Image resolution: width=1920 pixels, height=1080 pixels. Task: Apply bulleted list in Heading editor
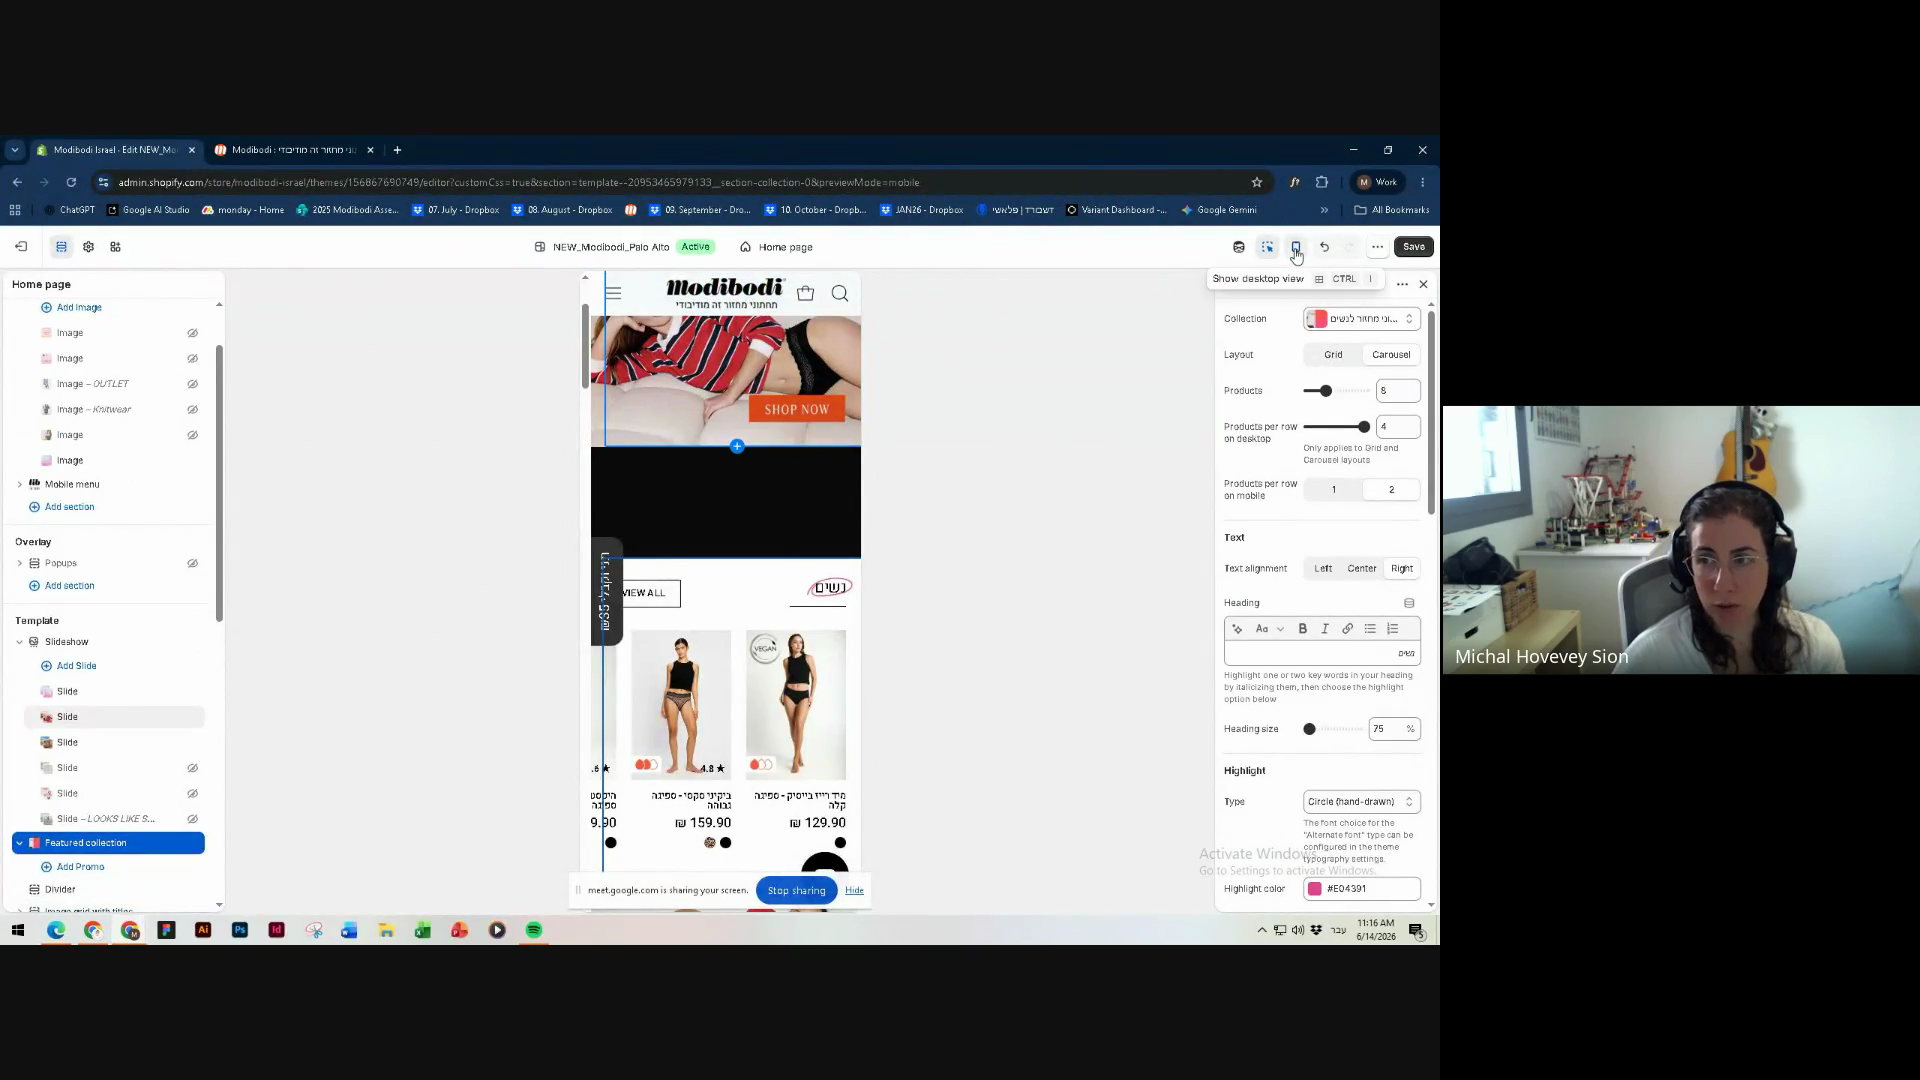tap(1370, 629)
